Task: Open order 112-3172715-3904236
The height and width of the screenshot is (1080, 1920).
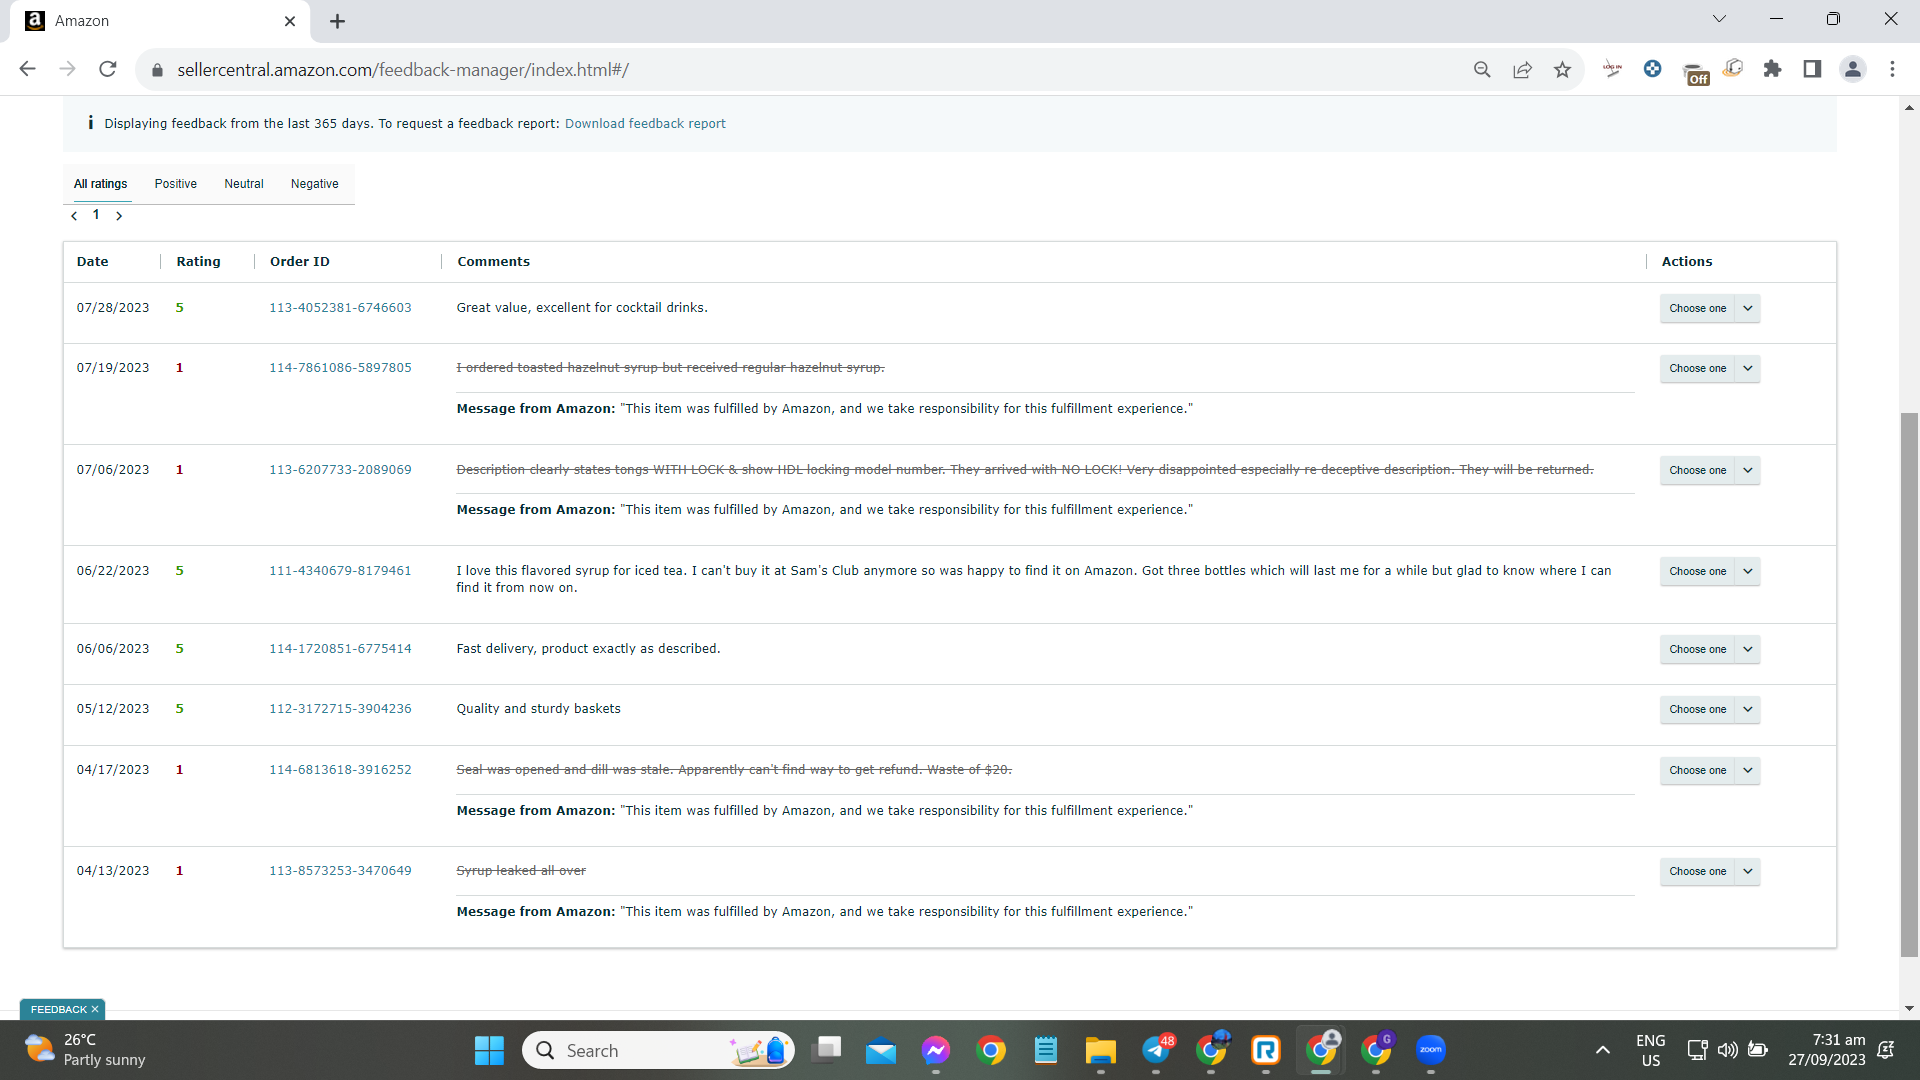Action: point(340,709)
